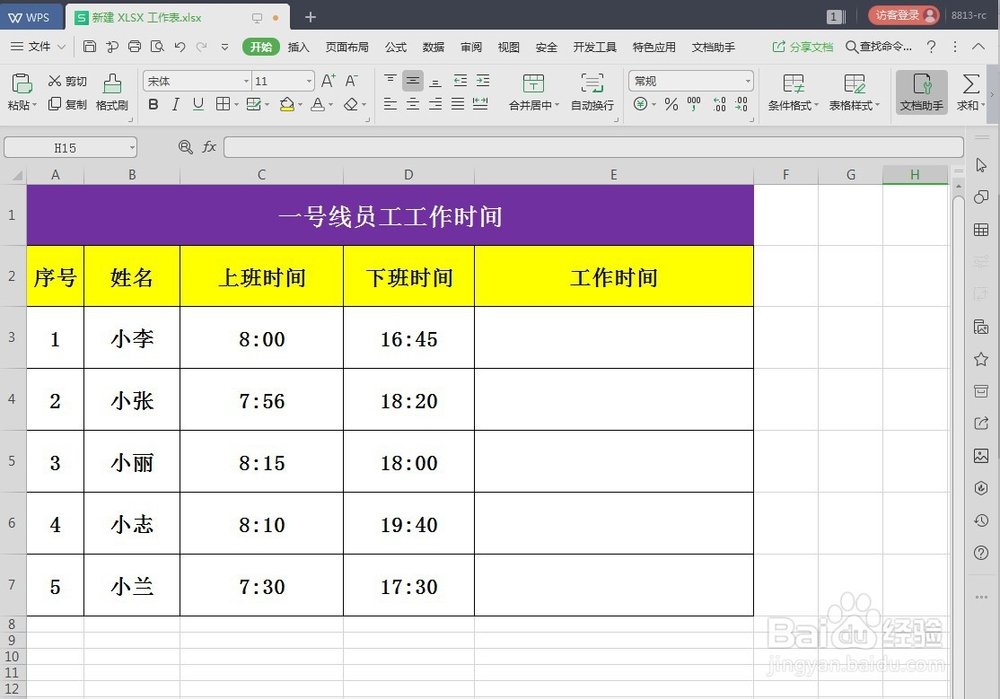
Task: Toggle bold formatting on selected cell
Action: 152,104
